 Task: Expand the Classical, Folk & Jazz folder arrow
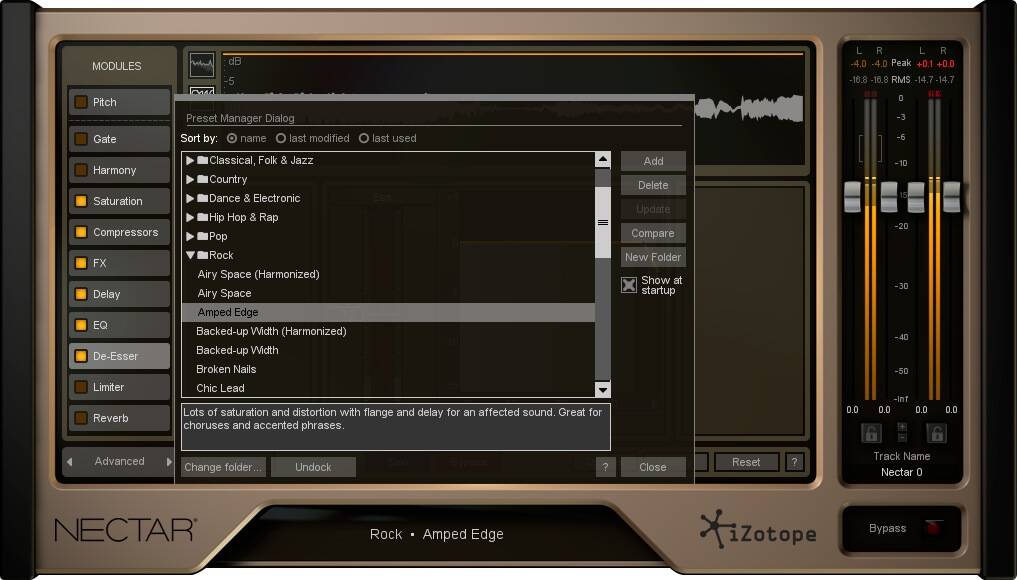tap(190, 160)
